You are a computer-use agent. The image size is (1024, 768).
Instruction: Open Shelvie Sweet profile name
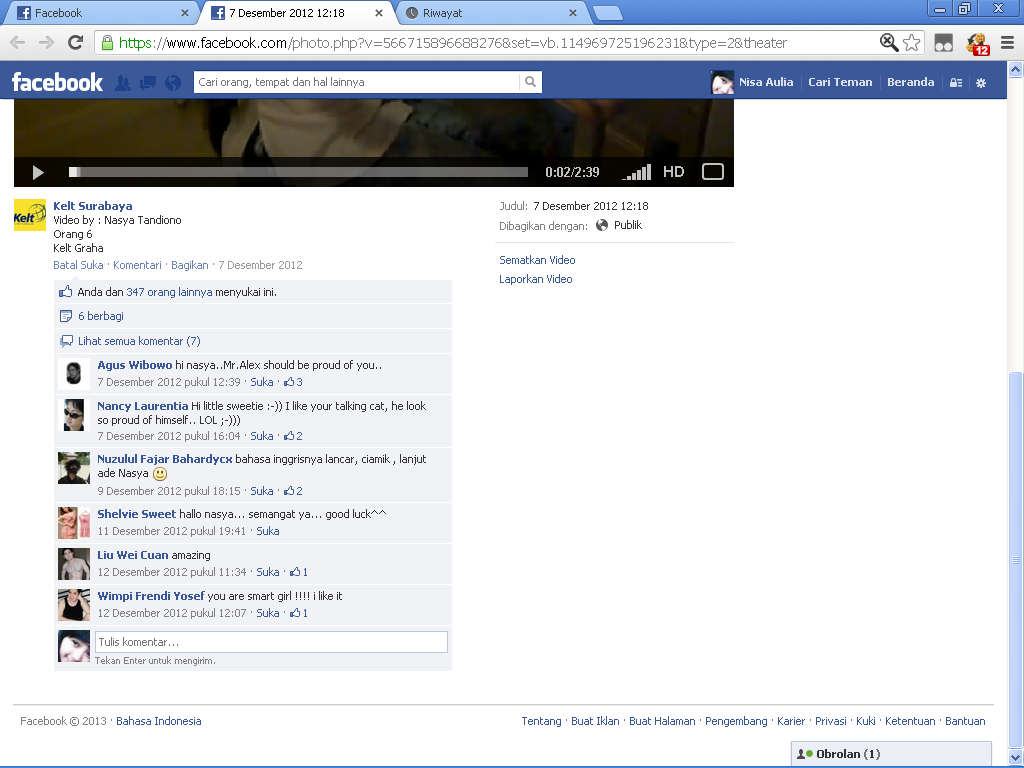pyautogui.click(x=136, y=514)
